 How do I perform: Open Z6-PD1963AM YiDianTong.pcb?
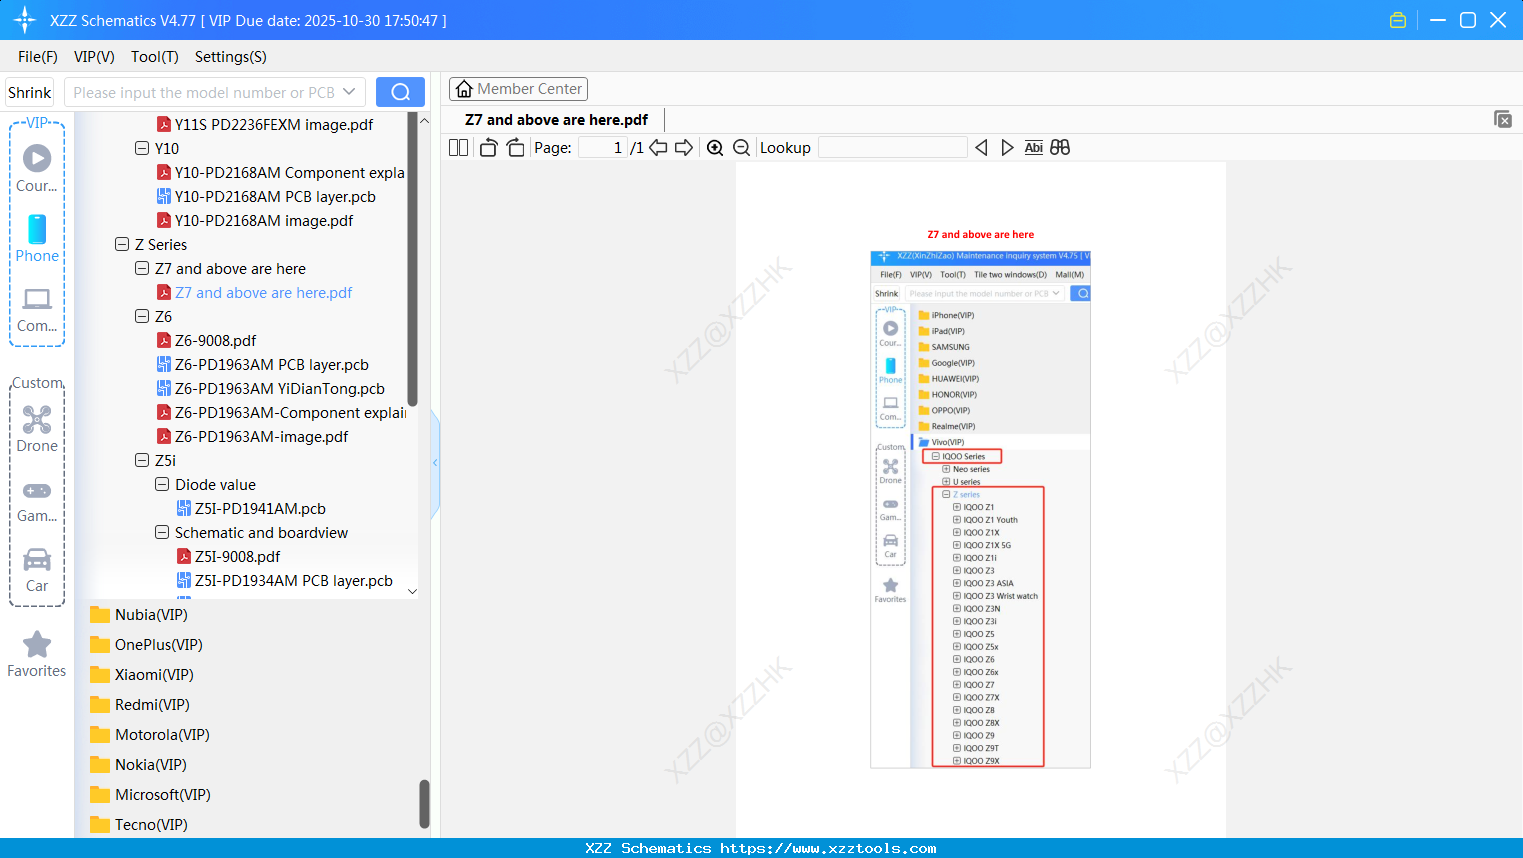(279, 388)
